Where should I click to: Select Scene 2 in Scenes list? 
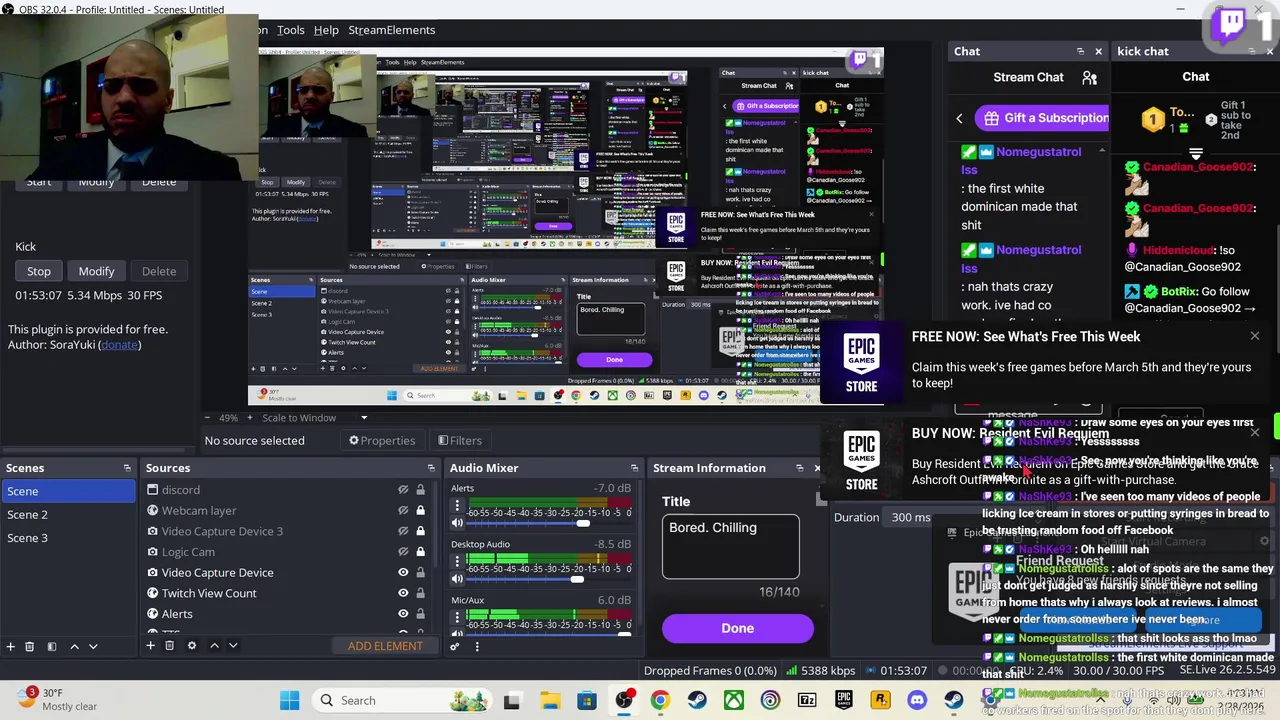[68, 514]
